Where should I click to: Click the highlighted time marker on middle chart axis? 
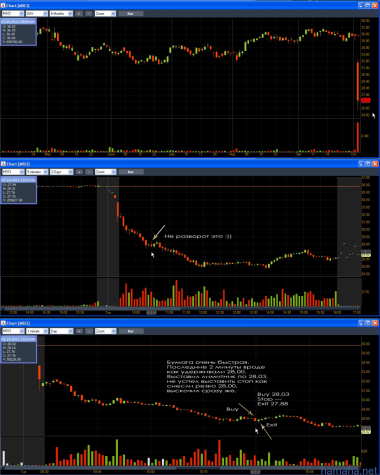[151, 313]
